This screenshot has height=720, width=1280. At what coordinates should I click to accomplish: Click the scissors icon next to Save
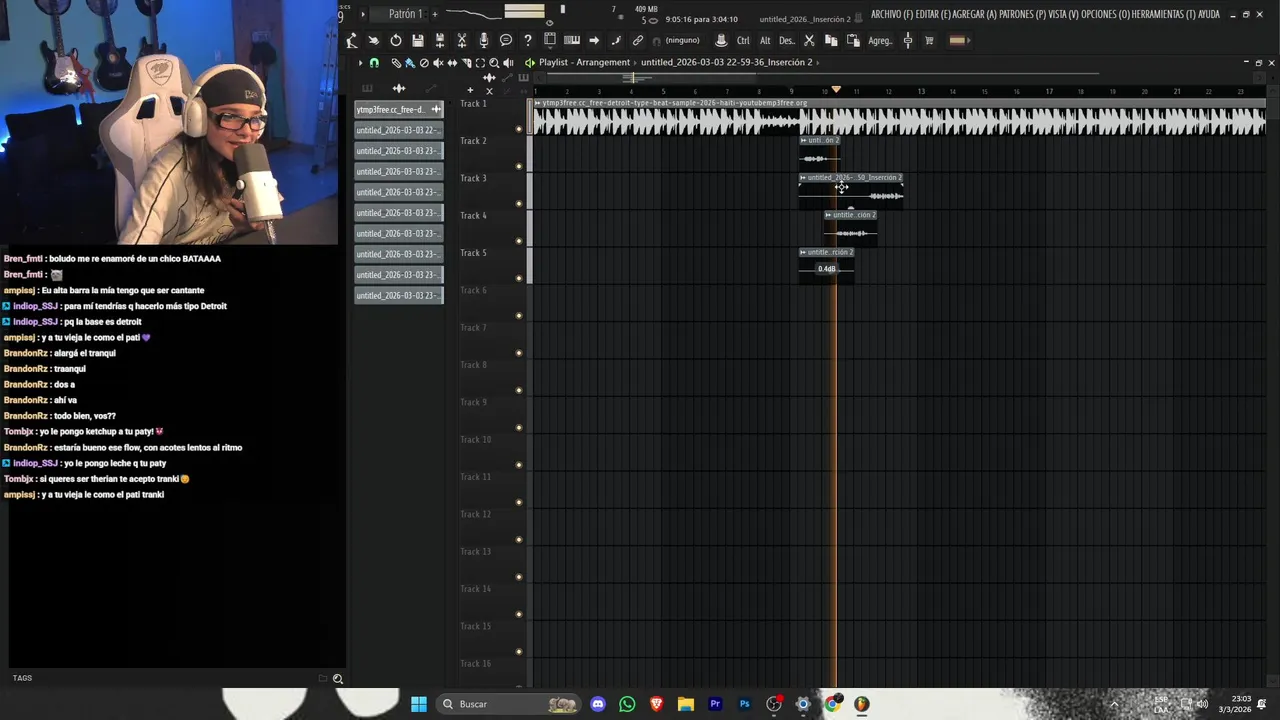(462, 40)
